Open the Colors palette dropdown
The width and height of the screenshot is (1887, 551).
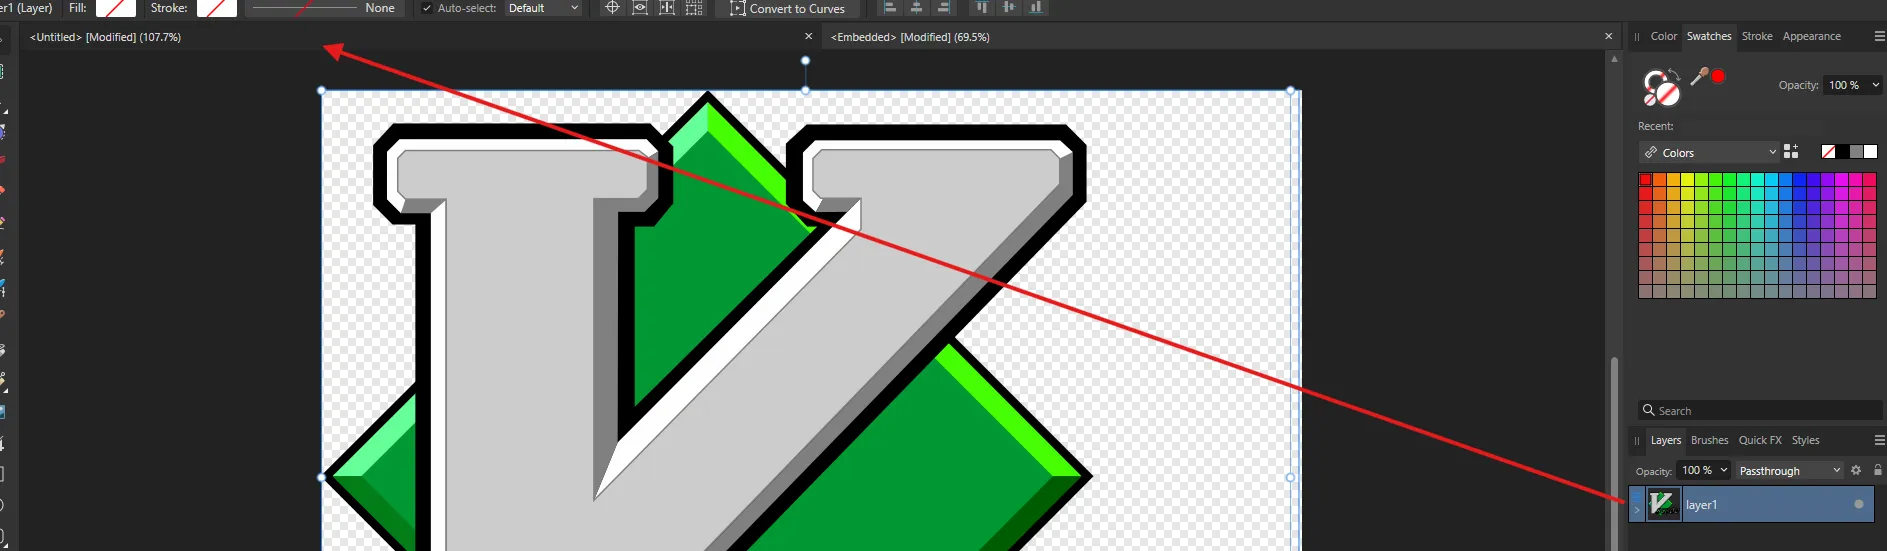(x=1709, y=153)
